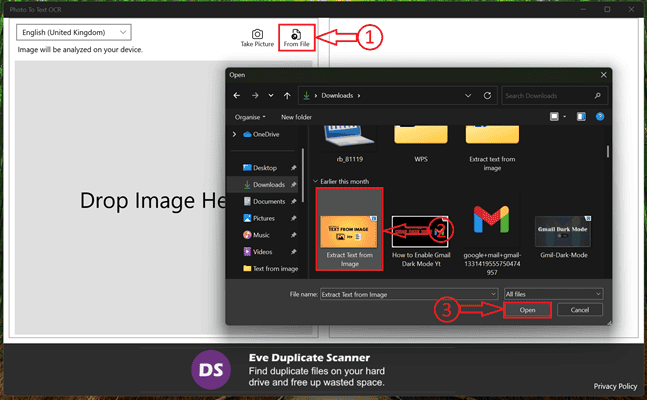The image size is (647, 400).
Task: Click the Take Picture camera icon
Action: click(257, 34)
